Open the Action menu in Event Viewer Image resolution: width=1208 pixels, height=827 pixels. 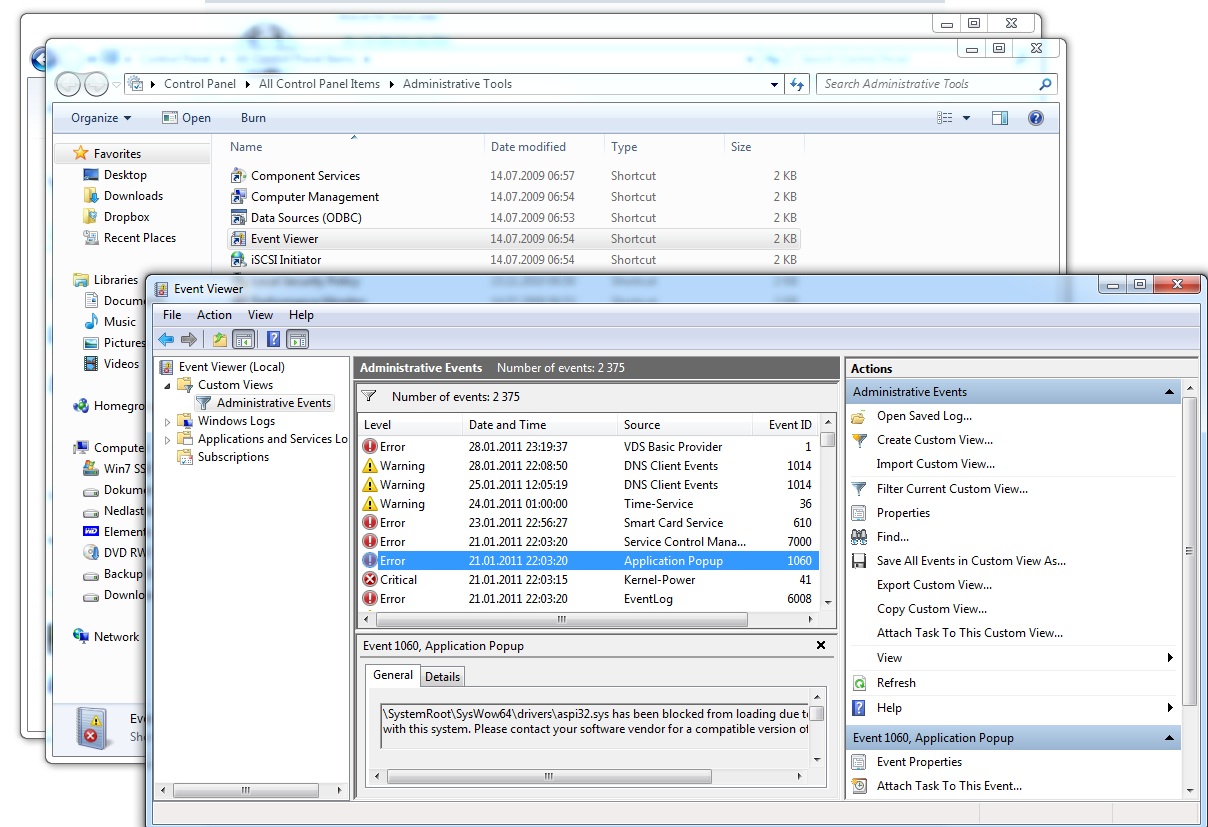[214, 315]
